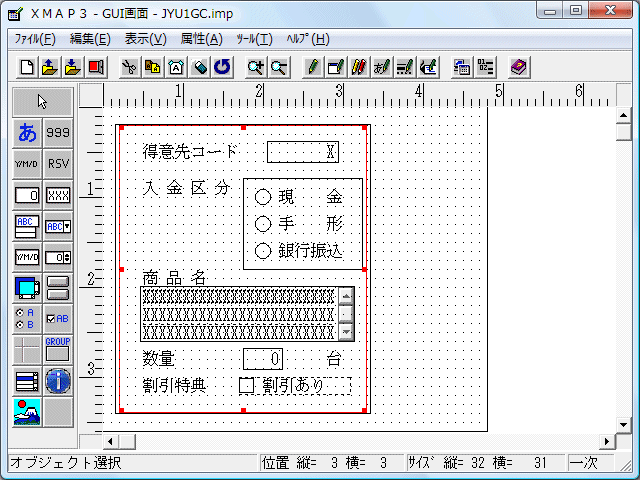
Task: Select the GROUP box tool
Action: coord(58,349)
